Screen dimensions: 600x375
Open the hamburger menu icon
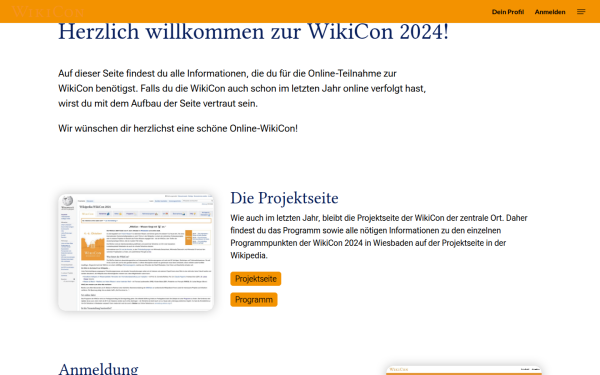tap(581, 12)
